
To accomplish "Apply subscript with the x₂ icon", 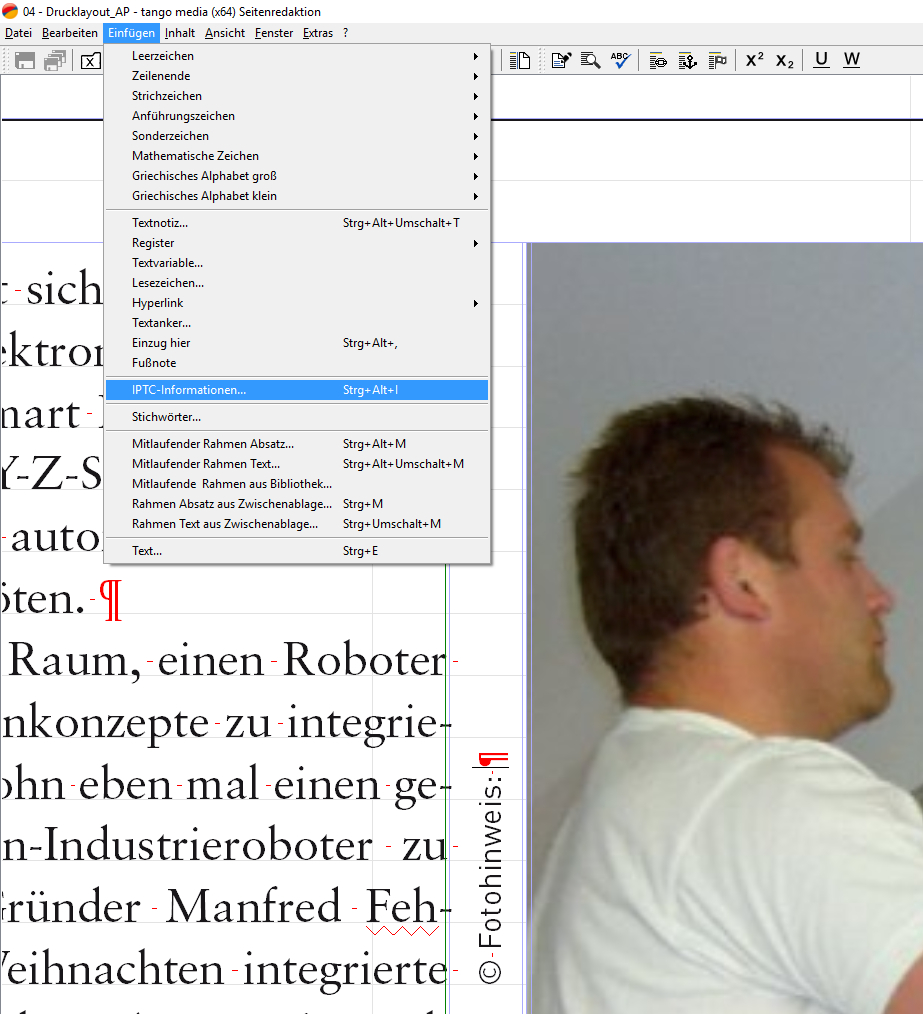I will coord(785,60).
